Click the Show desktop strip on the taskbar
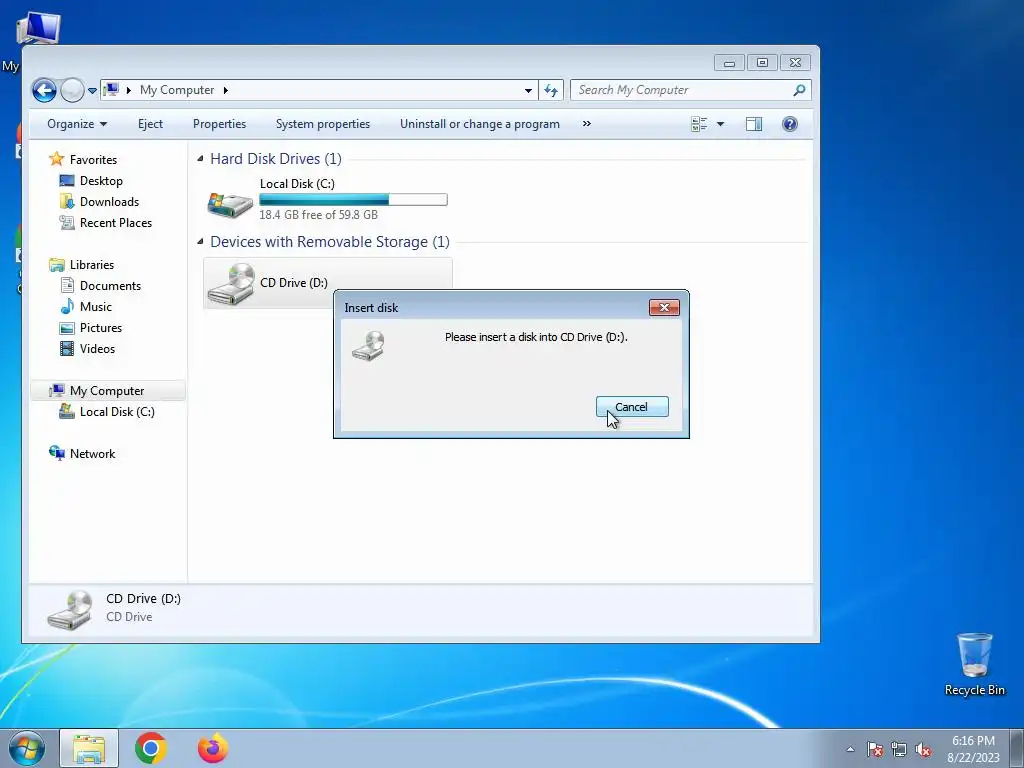The image size is (1024, 768). click(1017, 748)
